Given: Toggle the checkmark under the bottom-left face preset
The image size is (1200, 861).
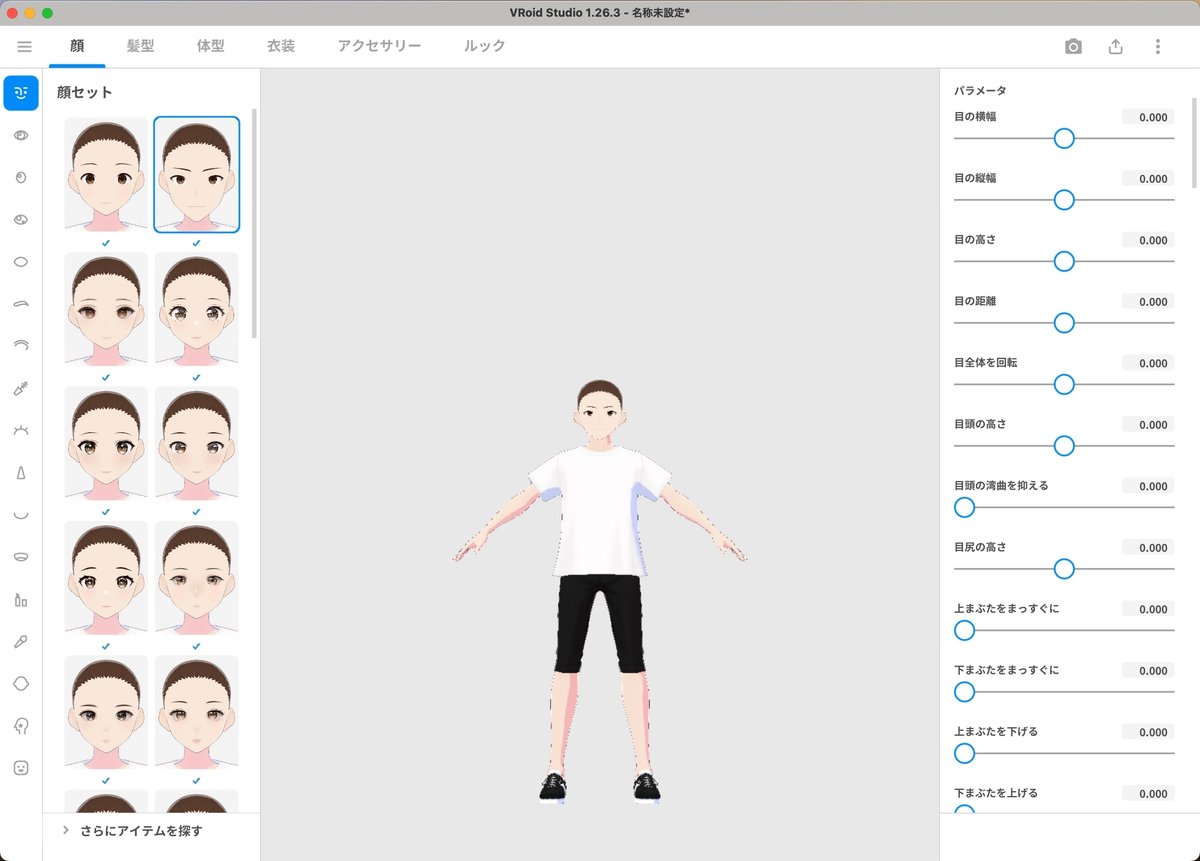Looking at the screenshot, I should pyautogui.click(x=106, y=781).
